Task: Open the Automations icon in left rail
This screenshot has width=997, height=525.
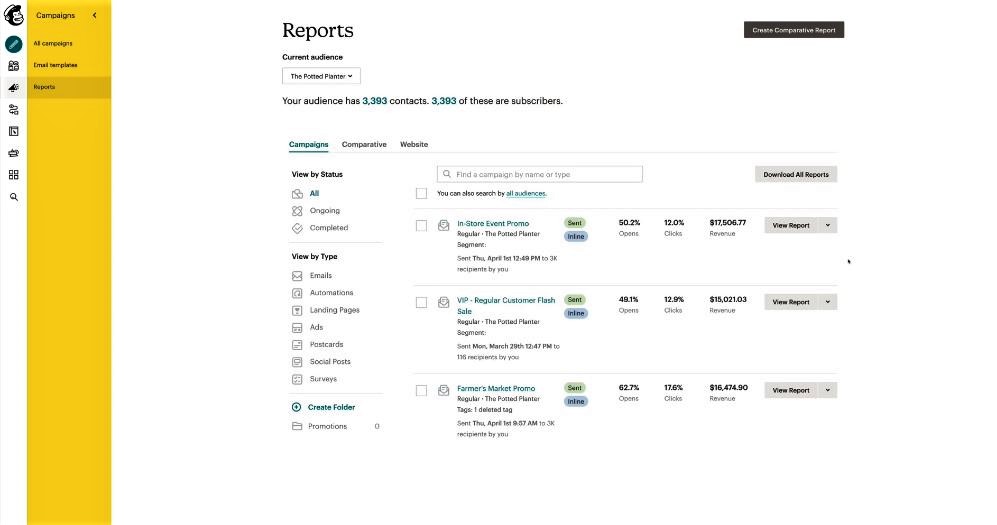Action: click(13, 109)
